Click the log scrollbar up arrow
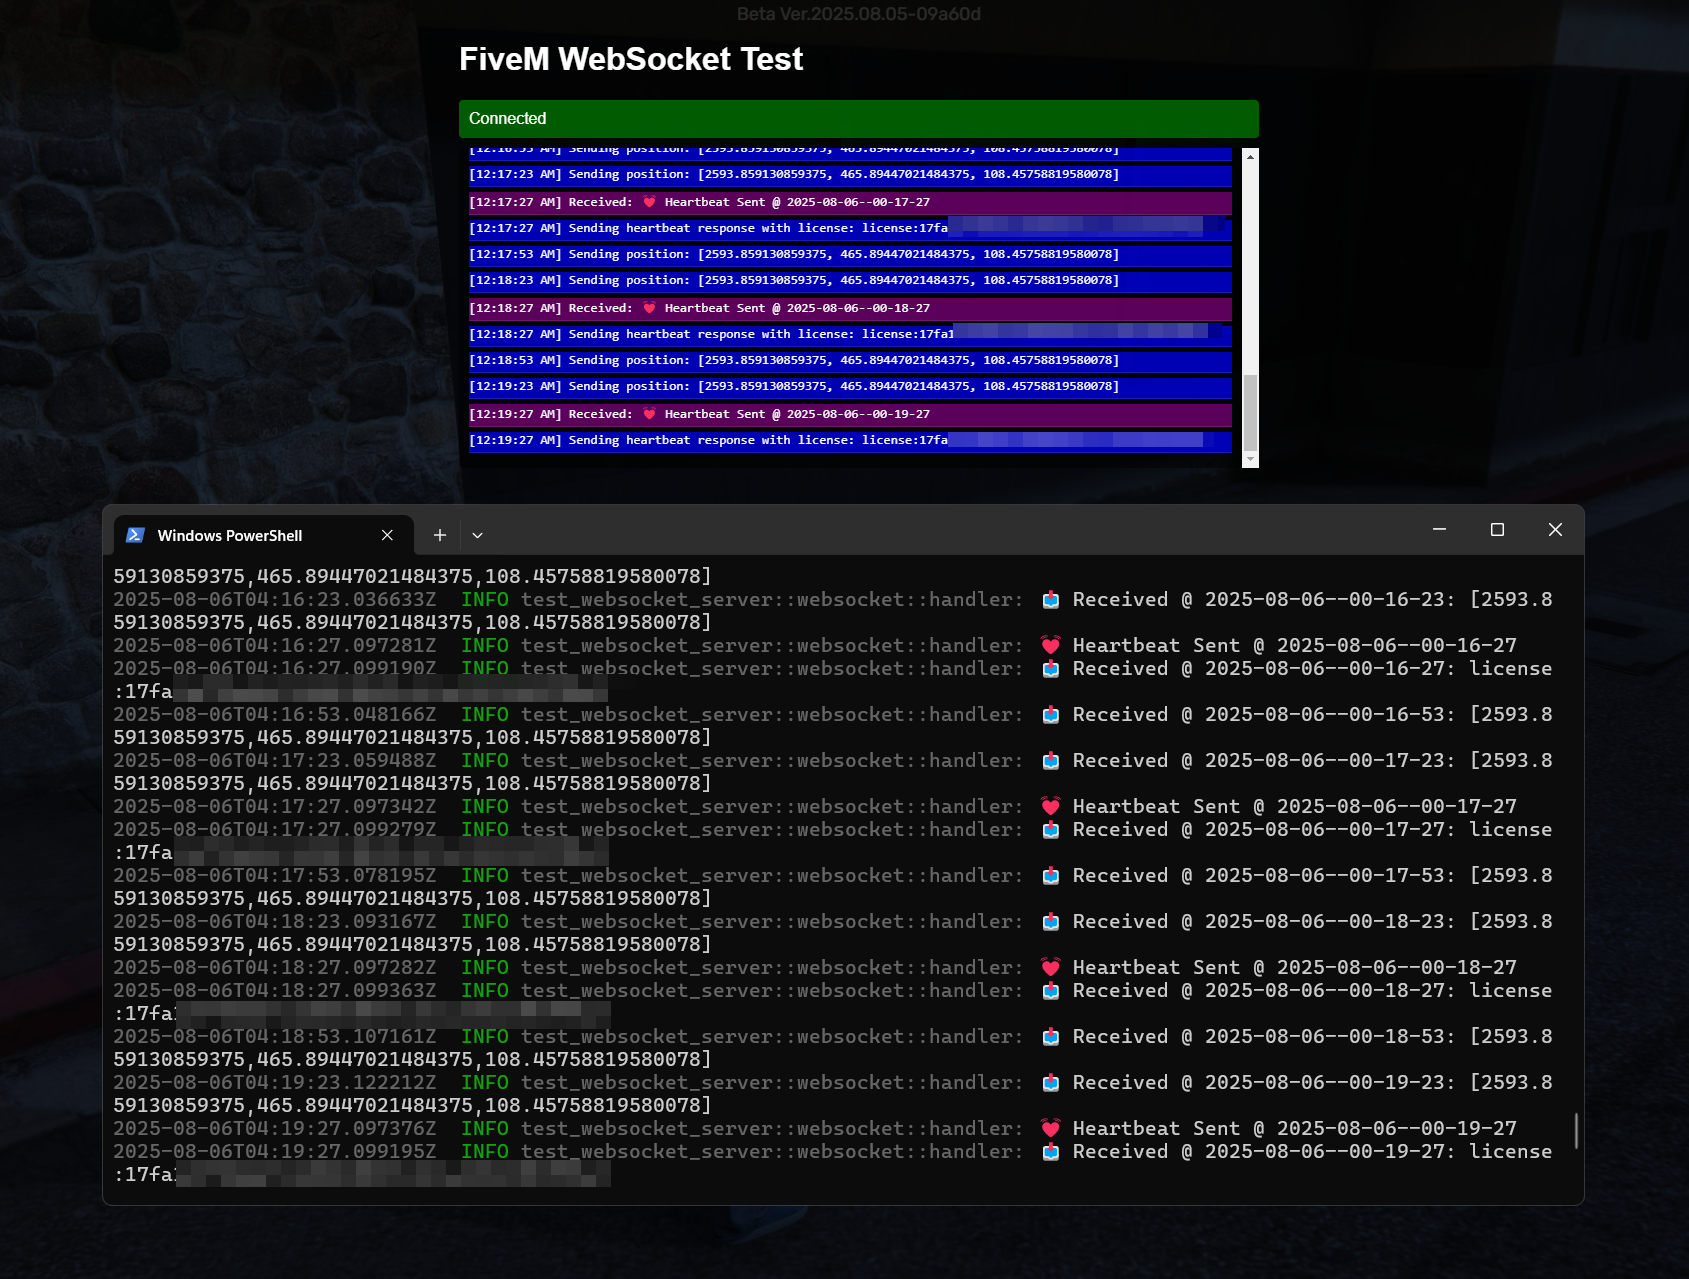Image resolution: width=1689 pixels, height=1279 pixels. pyautogui.click(x=1250, y=156)
